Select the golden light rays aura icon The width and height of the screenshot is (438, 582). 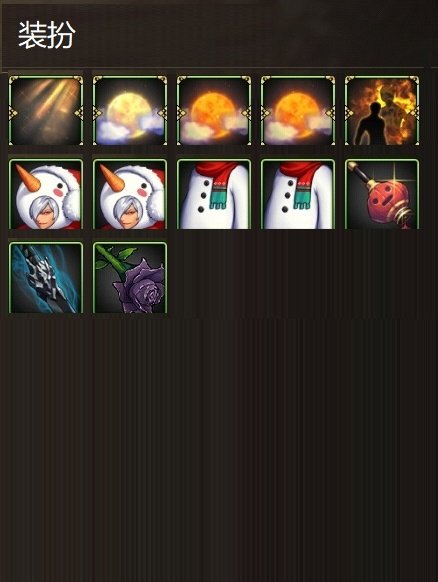coord(46,111)
